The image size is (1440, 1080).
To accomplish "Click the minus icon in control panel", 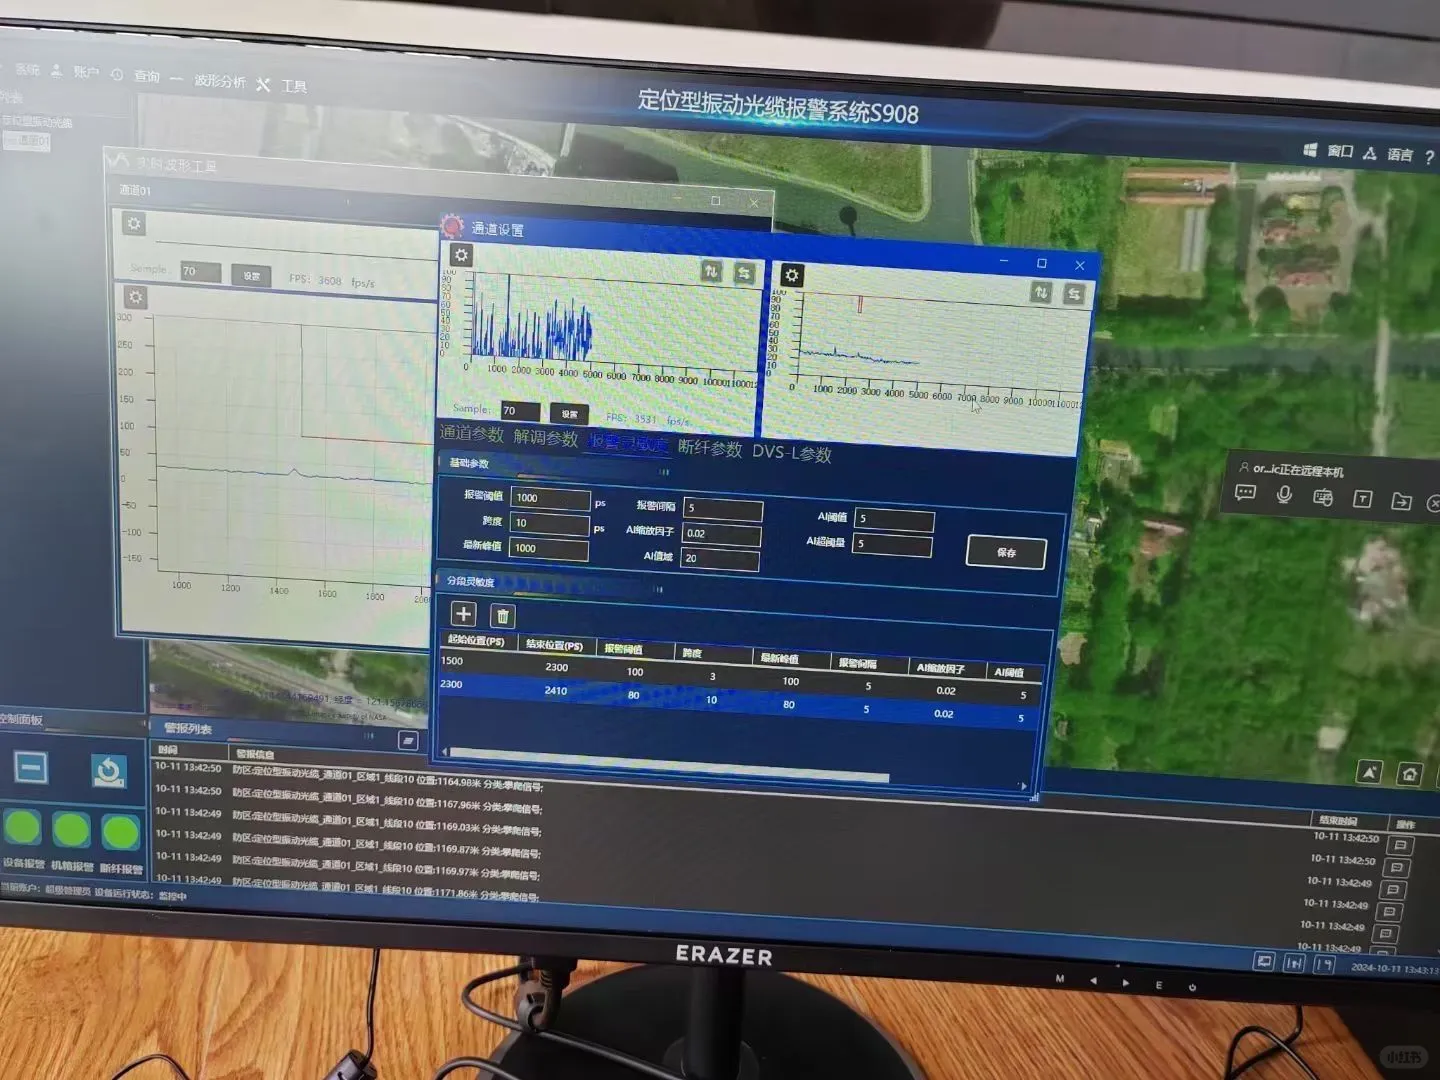I will (31, 768).
